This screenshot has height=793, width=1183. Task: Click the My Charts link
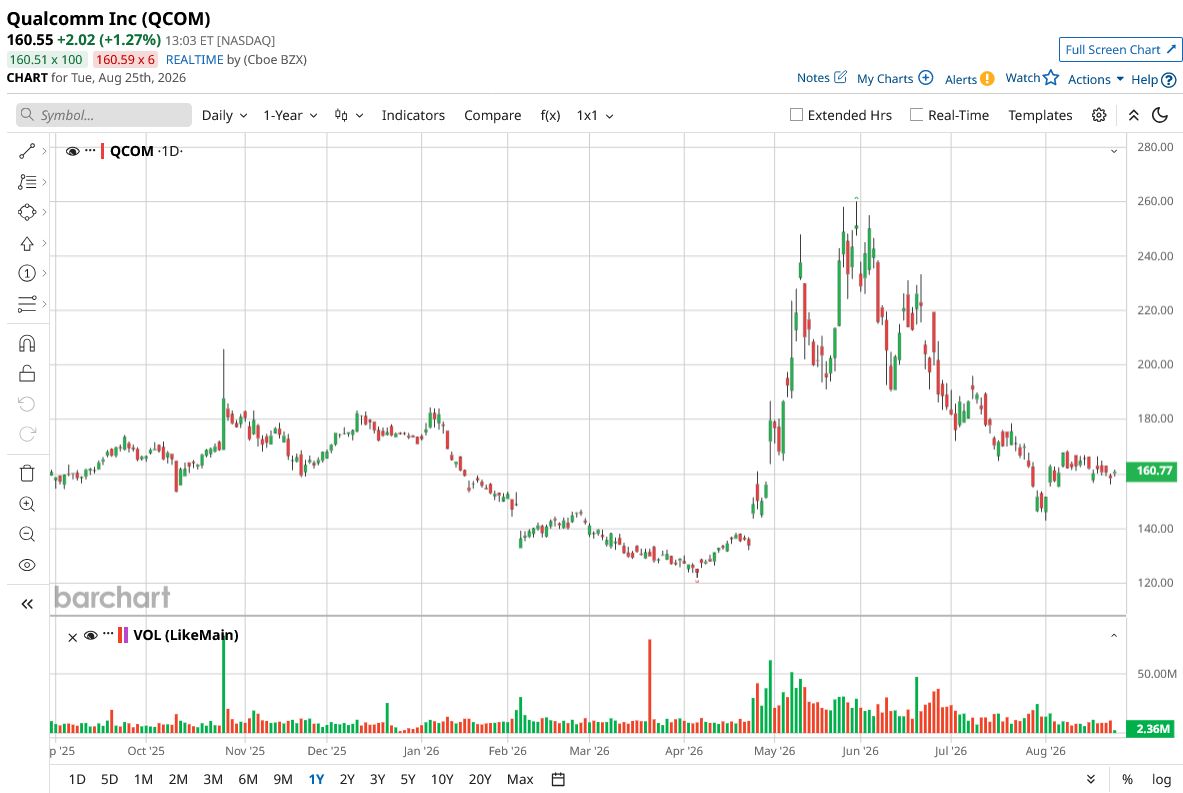[885, 78]
